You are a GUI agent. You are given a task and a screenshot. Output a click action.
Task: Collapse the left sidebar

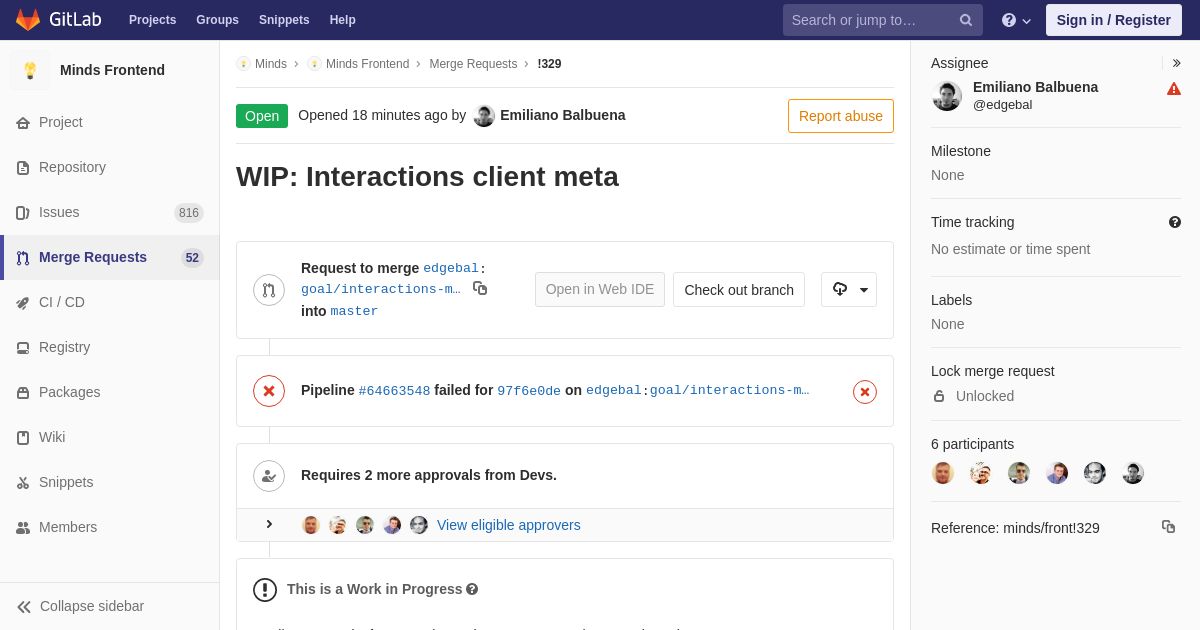coord(110,606)
